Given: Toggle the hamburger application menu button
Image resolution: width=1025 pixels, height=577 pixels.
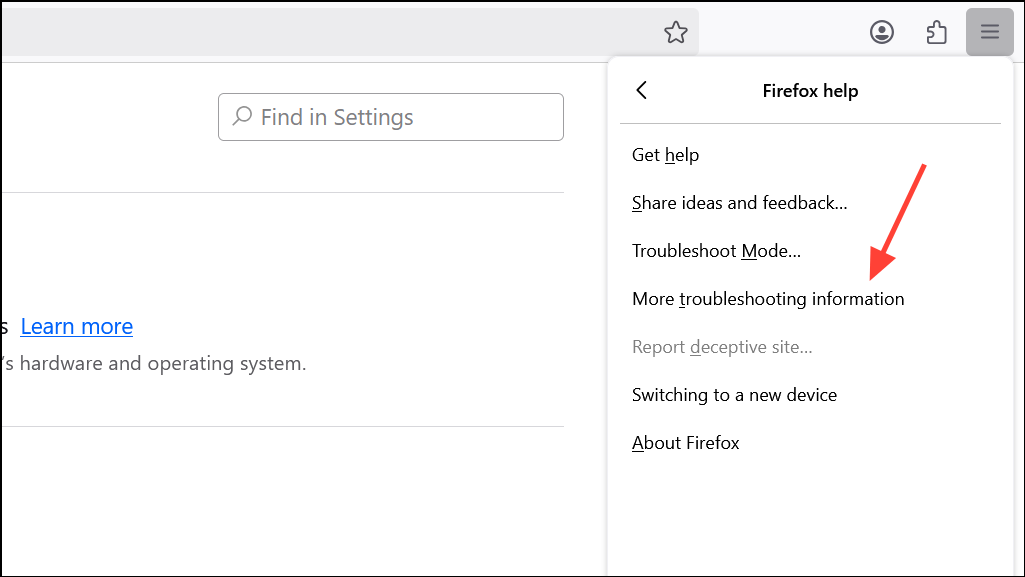Looking at the screenshot, I should pyautogui.click(x=990, y=32).
